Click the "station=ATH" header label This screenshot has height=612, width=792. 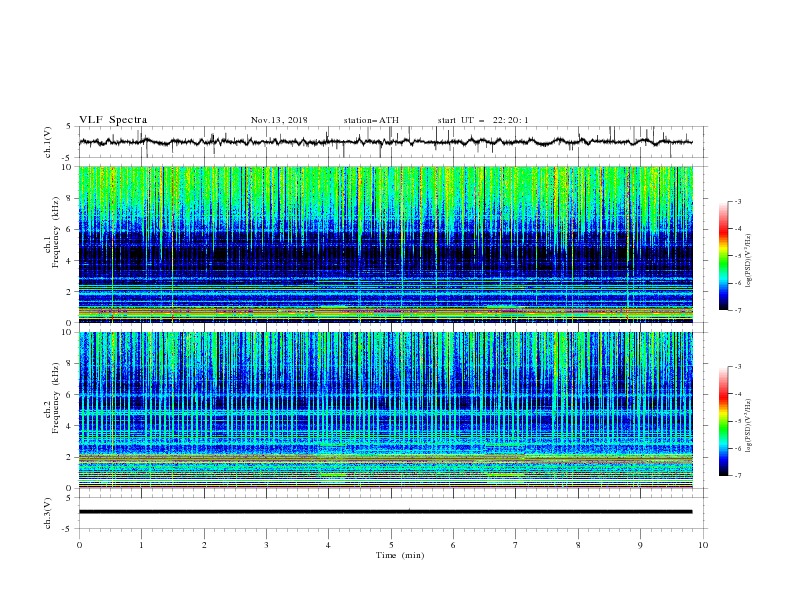coord(371,120)
